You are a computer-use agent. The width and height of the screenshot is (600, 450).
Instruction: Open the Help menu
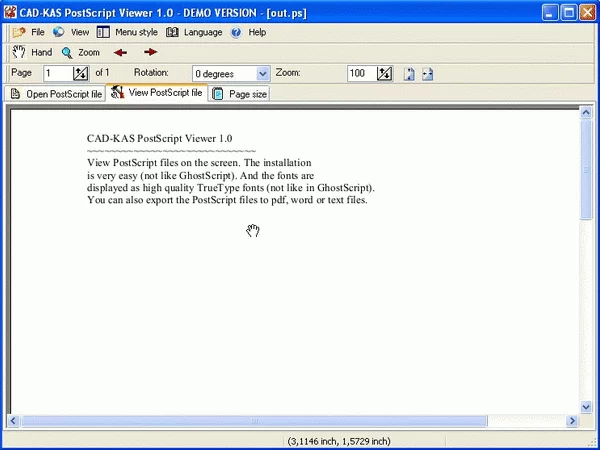[257, 32]
